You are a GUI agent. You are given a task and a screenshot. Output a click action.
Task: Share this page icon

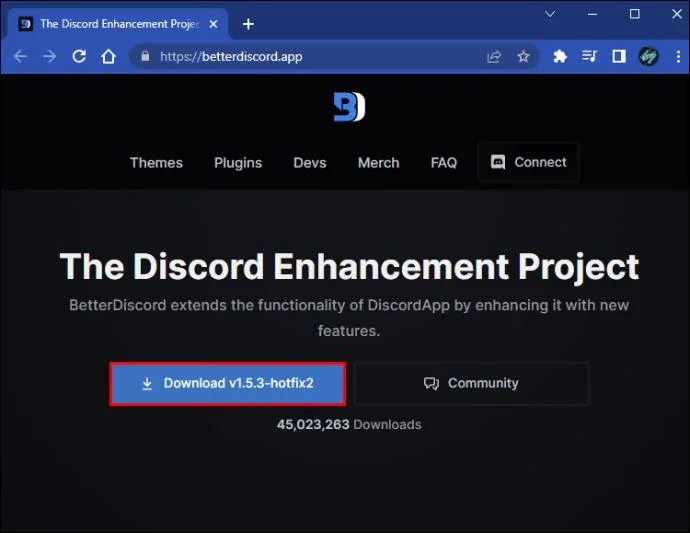494,56
